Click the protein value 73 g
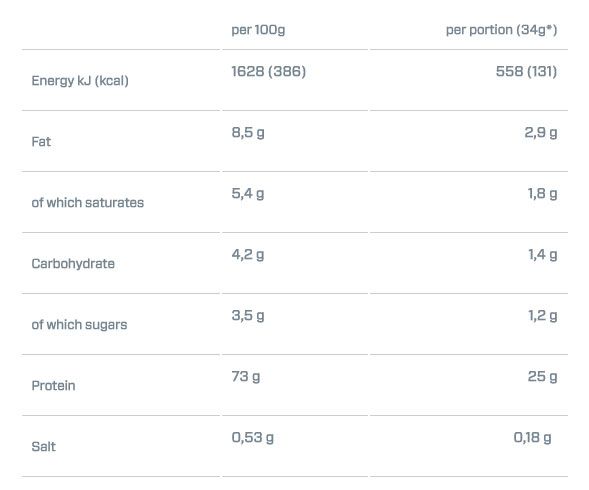Viewport: 589px width, 490px height. tap(246, 377)
